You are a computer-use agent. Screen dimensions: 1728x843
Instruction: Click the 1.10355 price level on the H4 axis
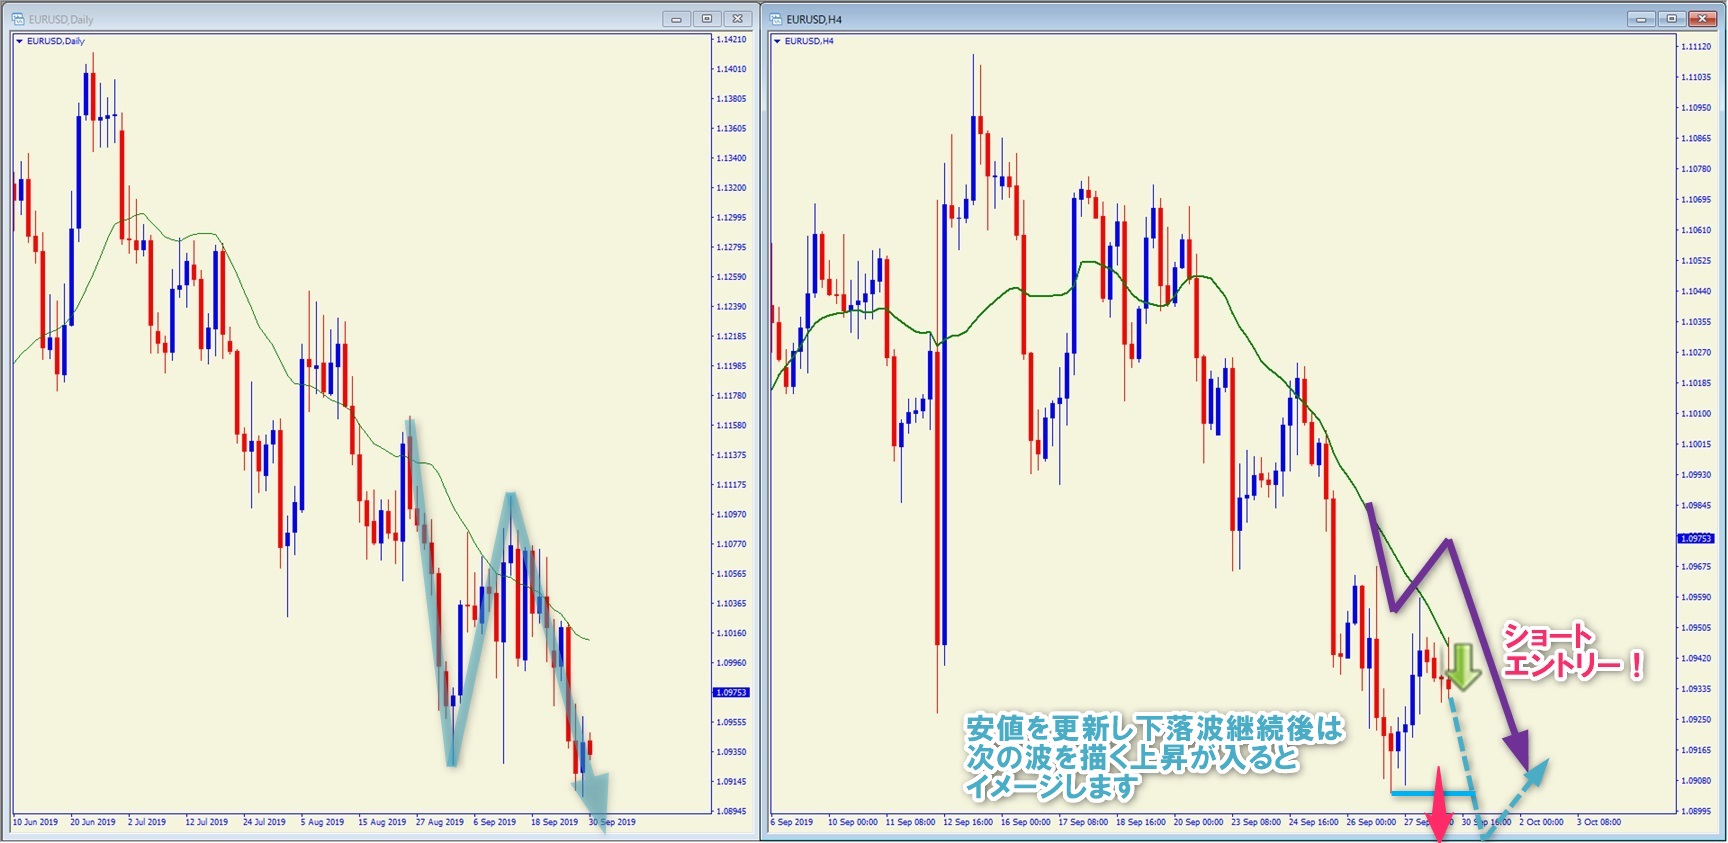pyautogui.click(x=1696, y=322)
